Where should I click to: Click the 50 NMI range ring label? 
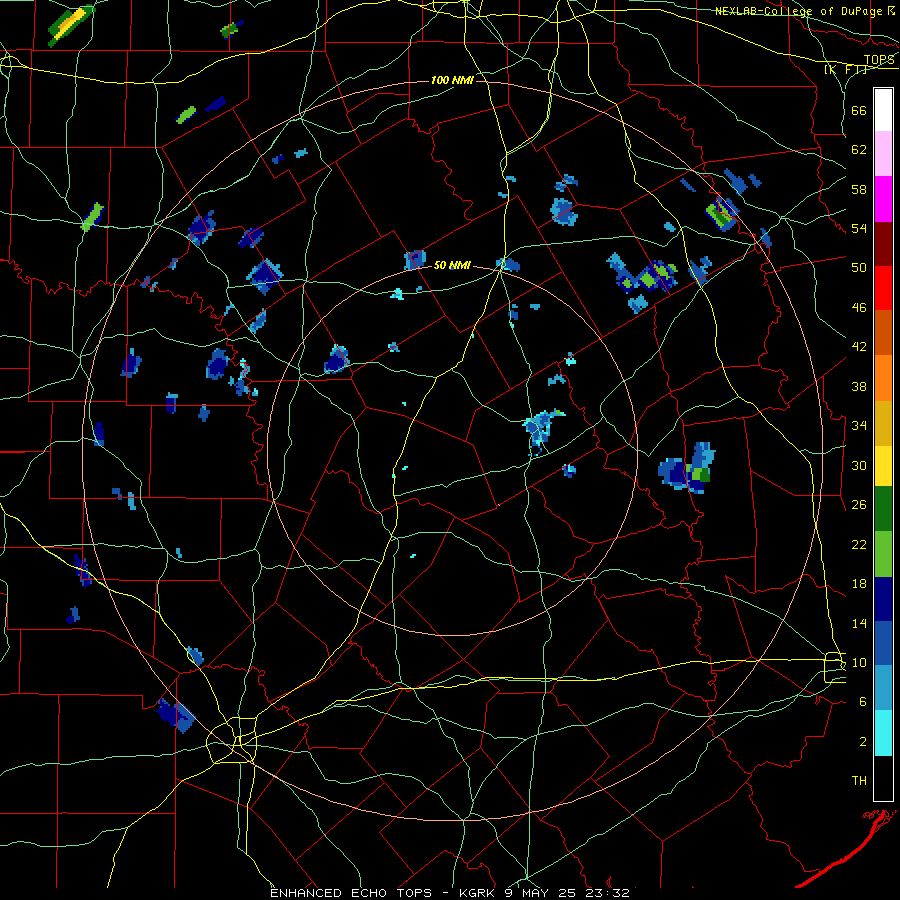coord(452,265)
